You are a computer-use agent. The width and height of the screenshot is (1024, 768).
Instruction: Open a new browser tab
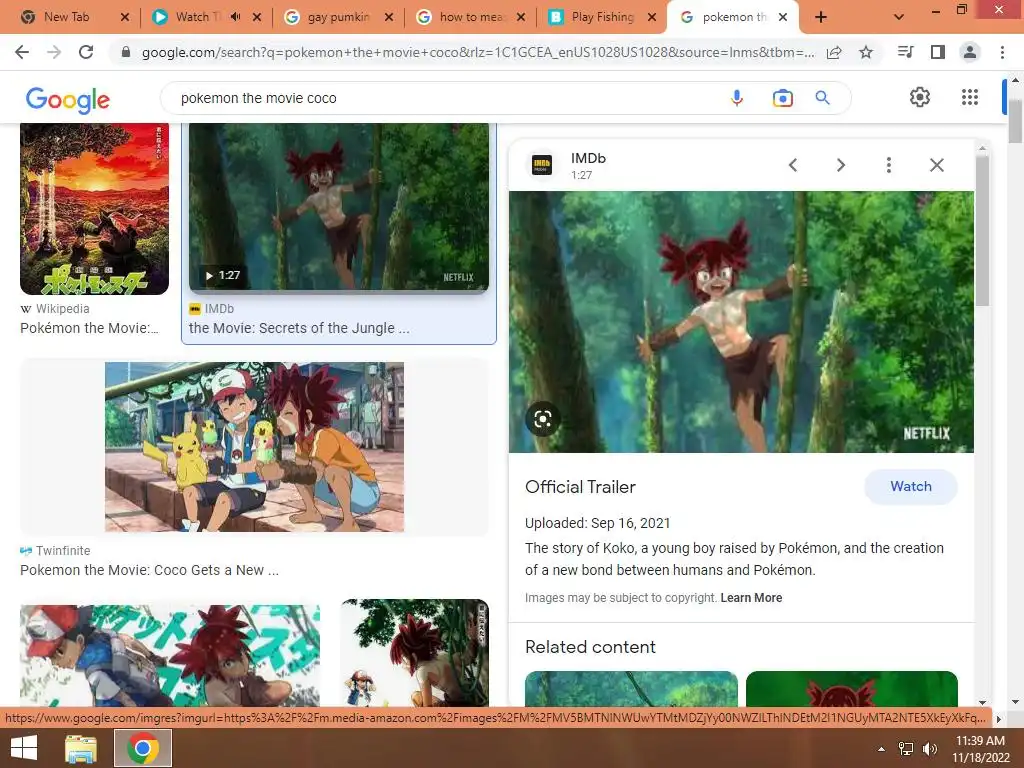coord(821,17)
